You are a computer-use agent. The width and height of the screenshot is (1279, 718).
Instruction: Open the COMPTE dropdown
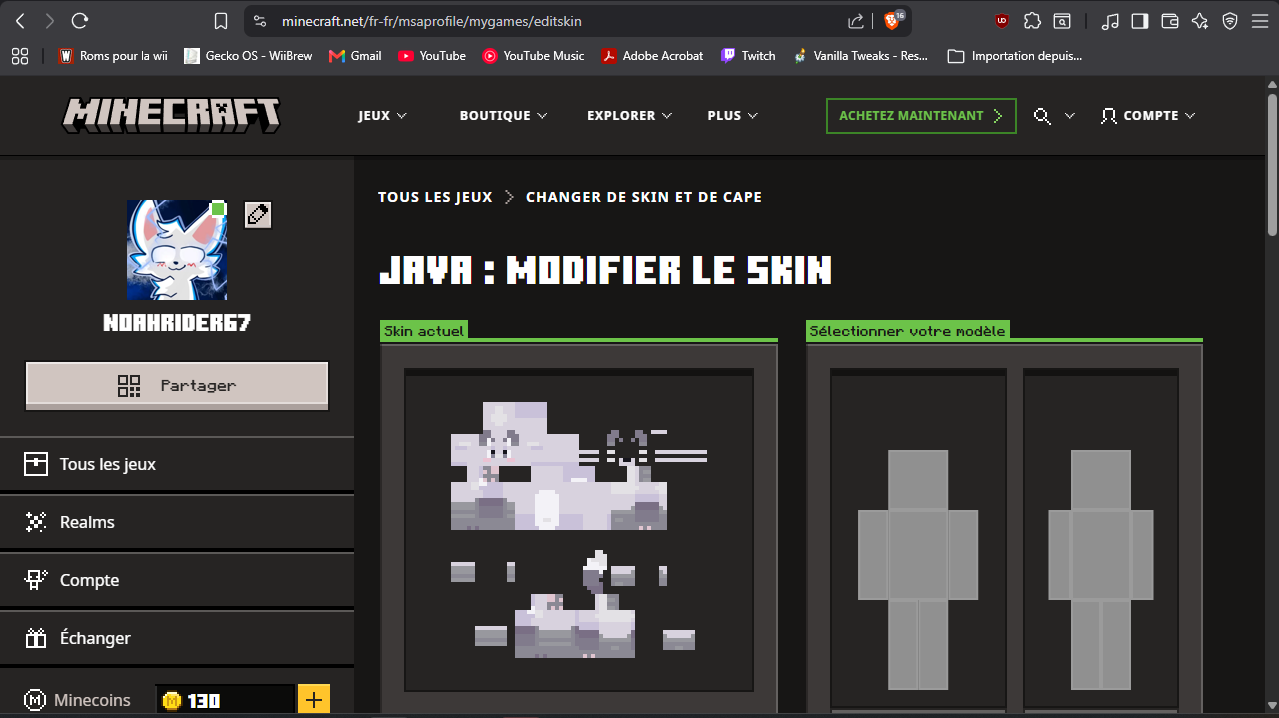tap(1147, 116)
